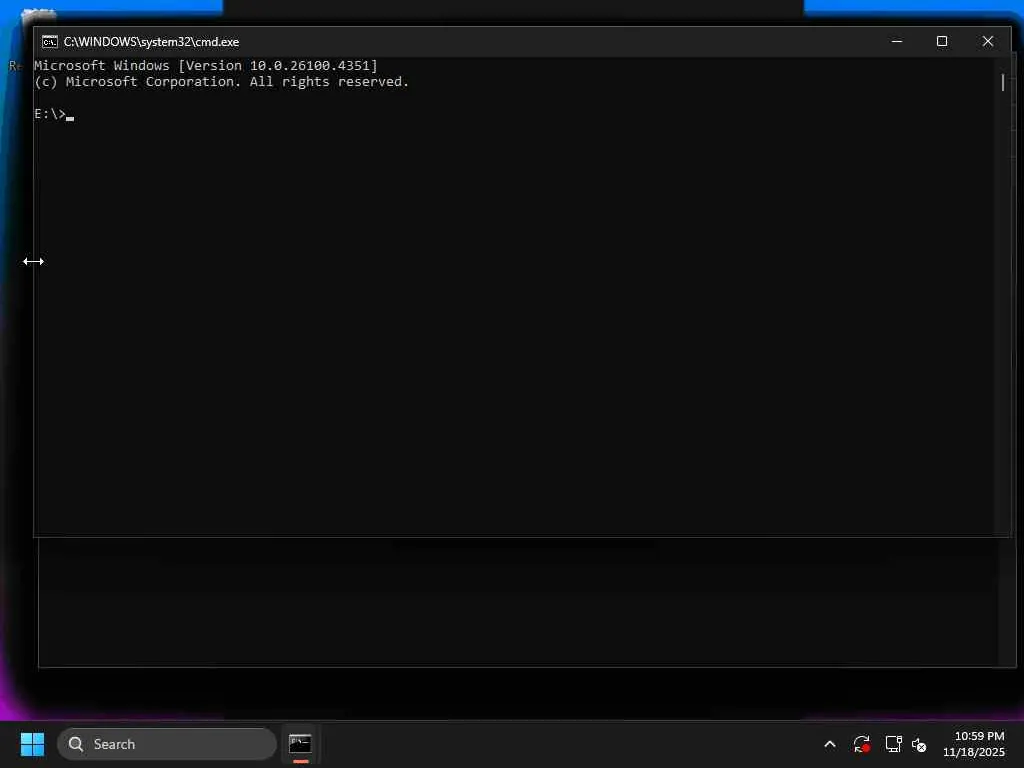Image resolution: width=1024 pixels, height=768 pixels.
Task: Open the sync update tray icon
Action: click(861, 744)
